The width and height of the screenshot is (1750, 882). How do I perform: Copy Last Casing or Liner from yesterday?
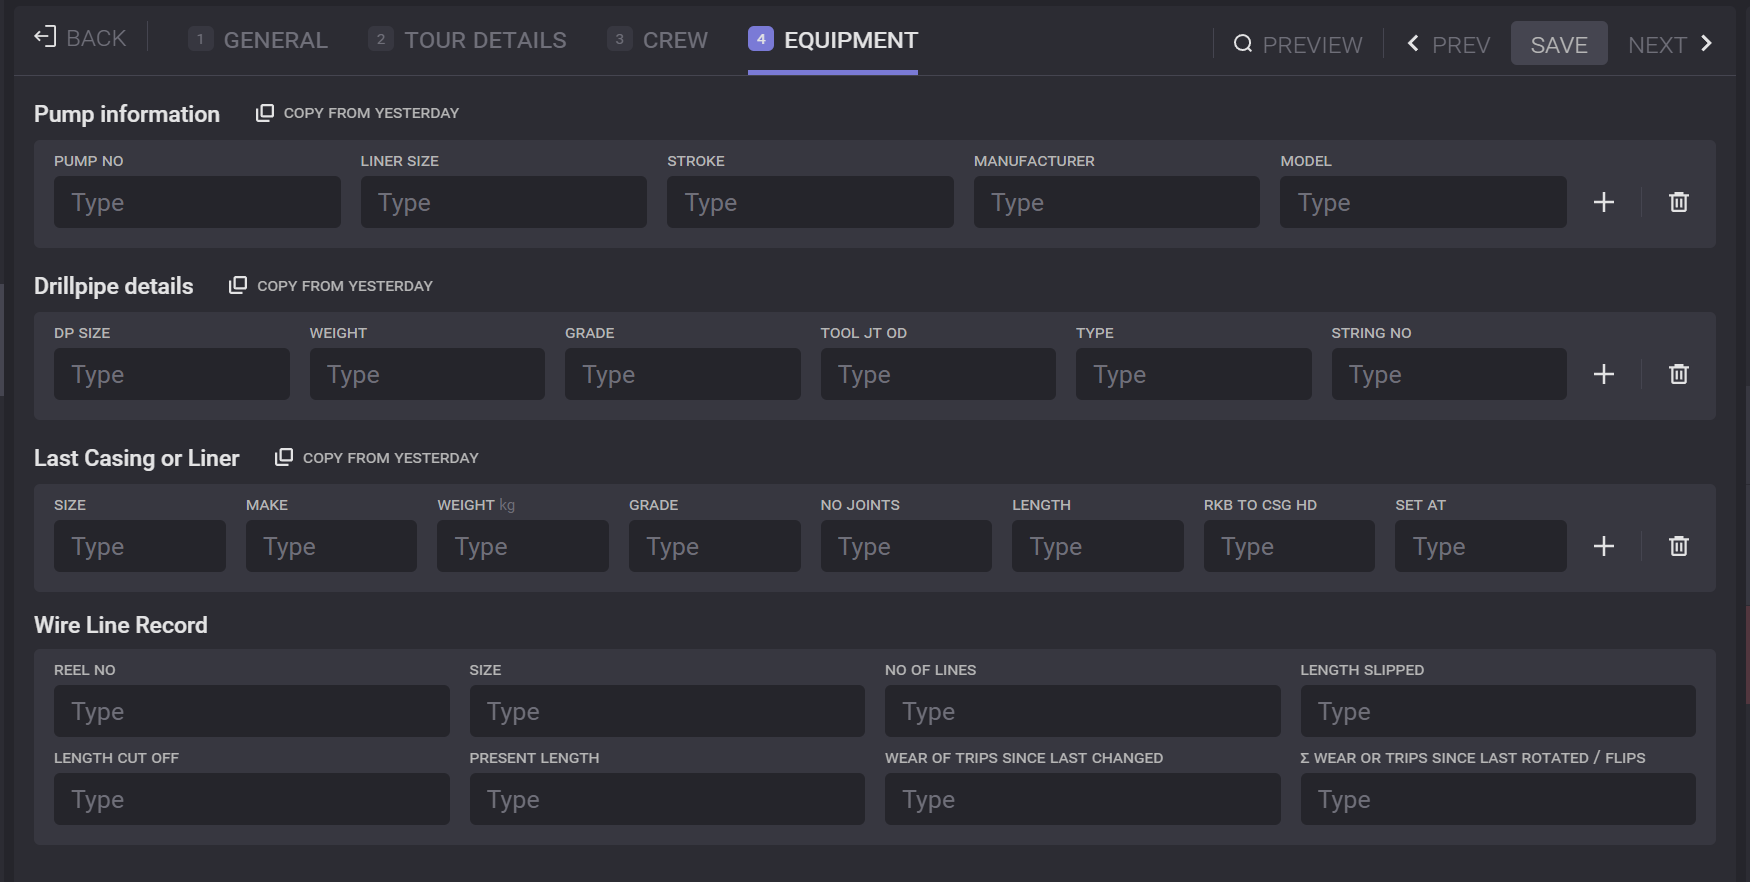point(377,458)
